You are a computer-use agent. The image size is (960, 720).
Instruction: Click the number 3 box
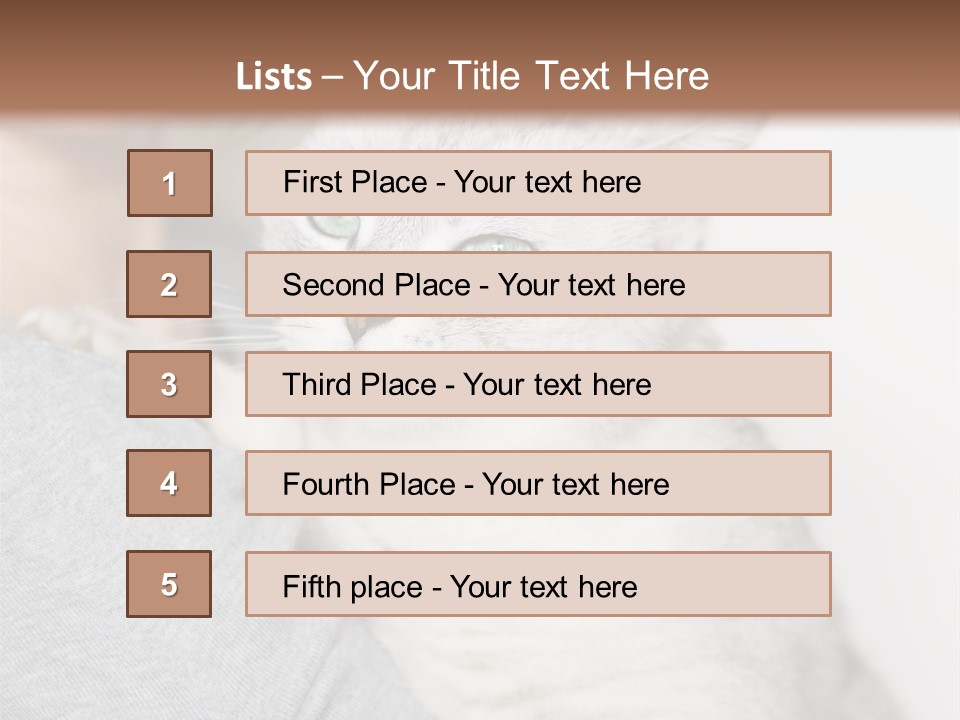(169, 384)
